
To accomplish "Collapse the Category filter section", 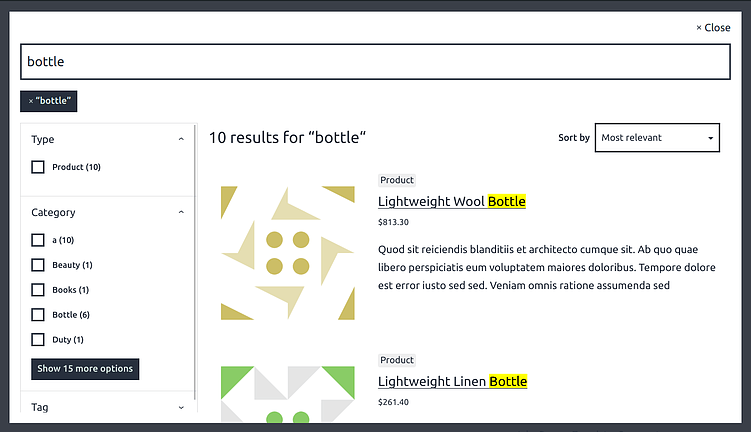I will (x=181, y=213).
